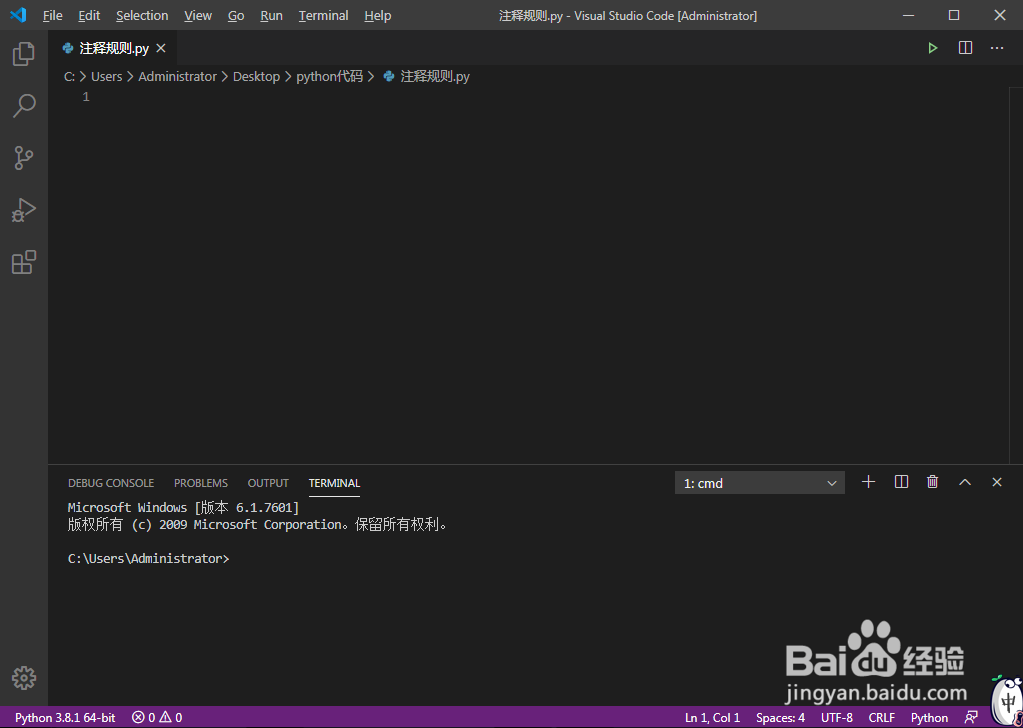The image size is (1023, 728).
Task: Open the feedback icon in status bar
Action: tap(972, 718)
